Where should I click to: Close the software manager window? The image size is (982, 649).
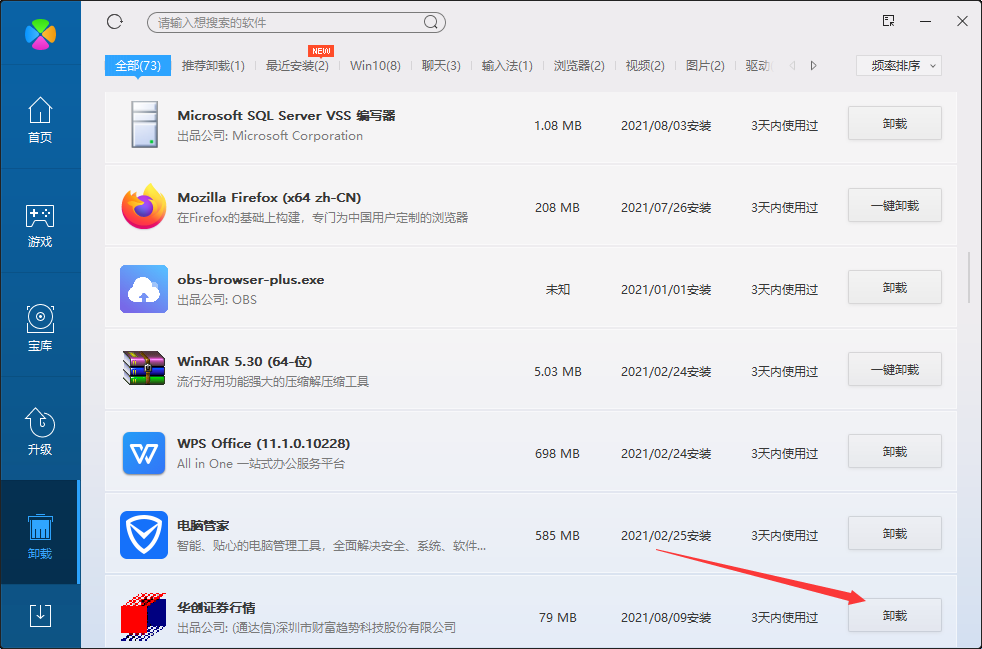click(963, 21)
